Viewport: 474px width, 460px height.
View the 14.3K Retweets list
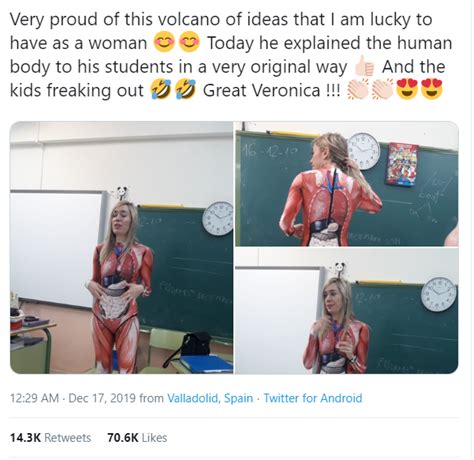click(50, 437)
